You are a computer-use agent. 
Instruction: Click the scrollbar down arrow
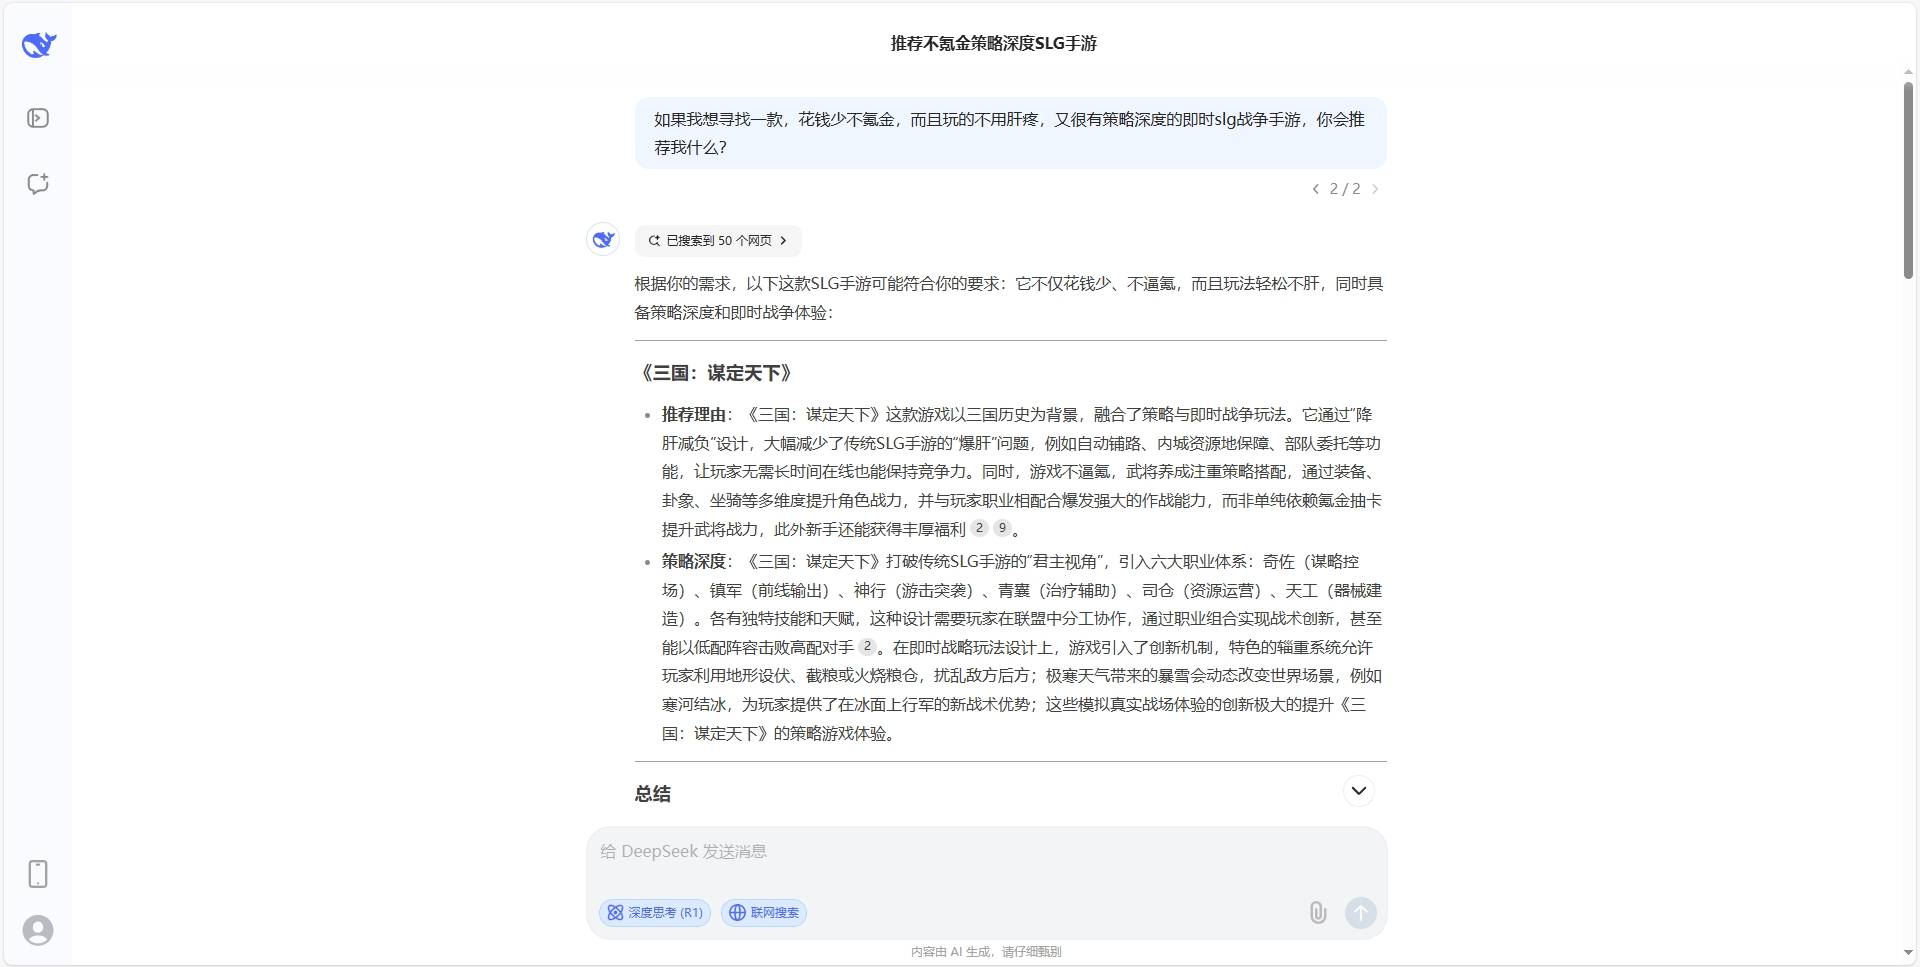coord(1908,954)
